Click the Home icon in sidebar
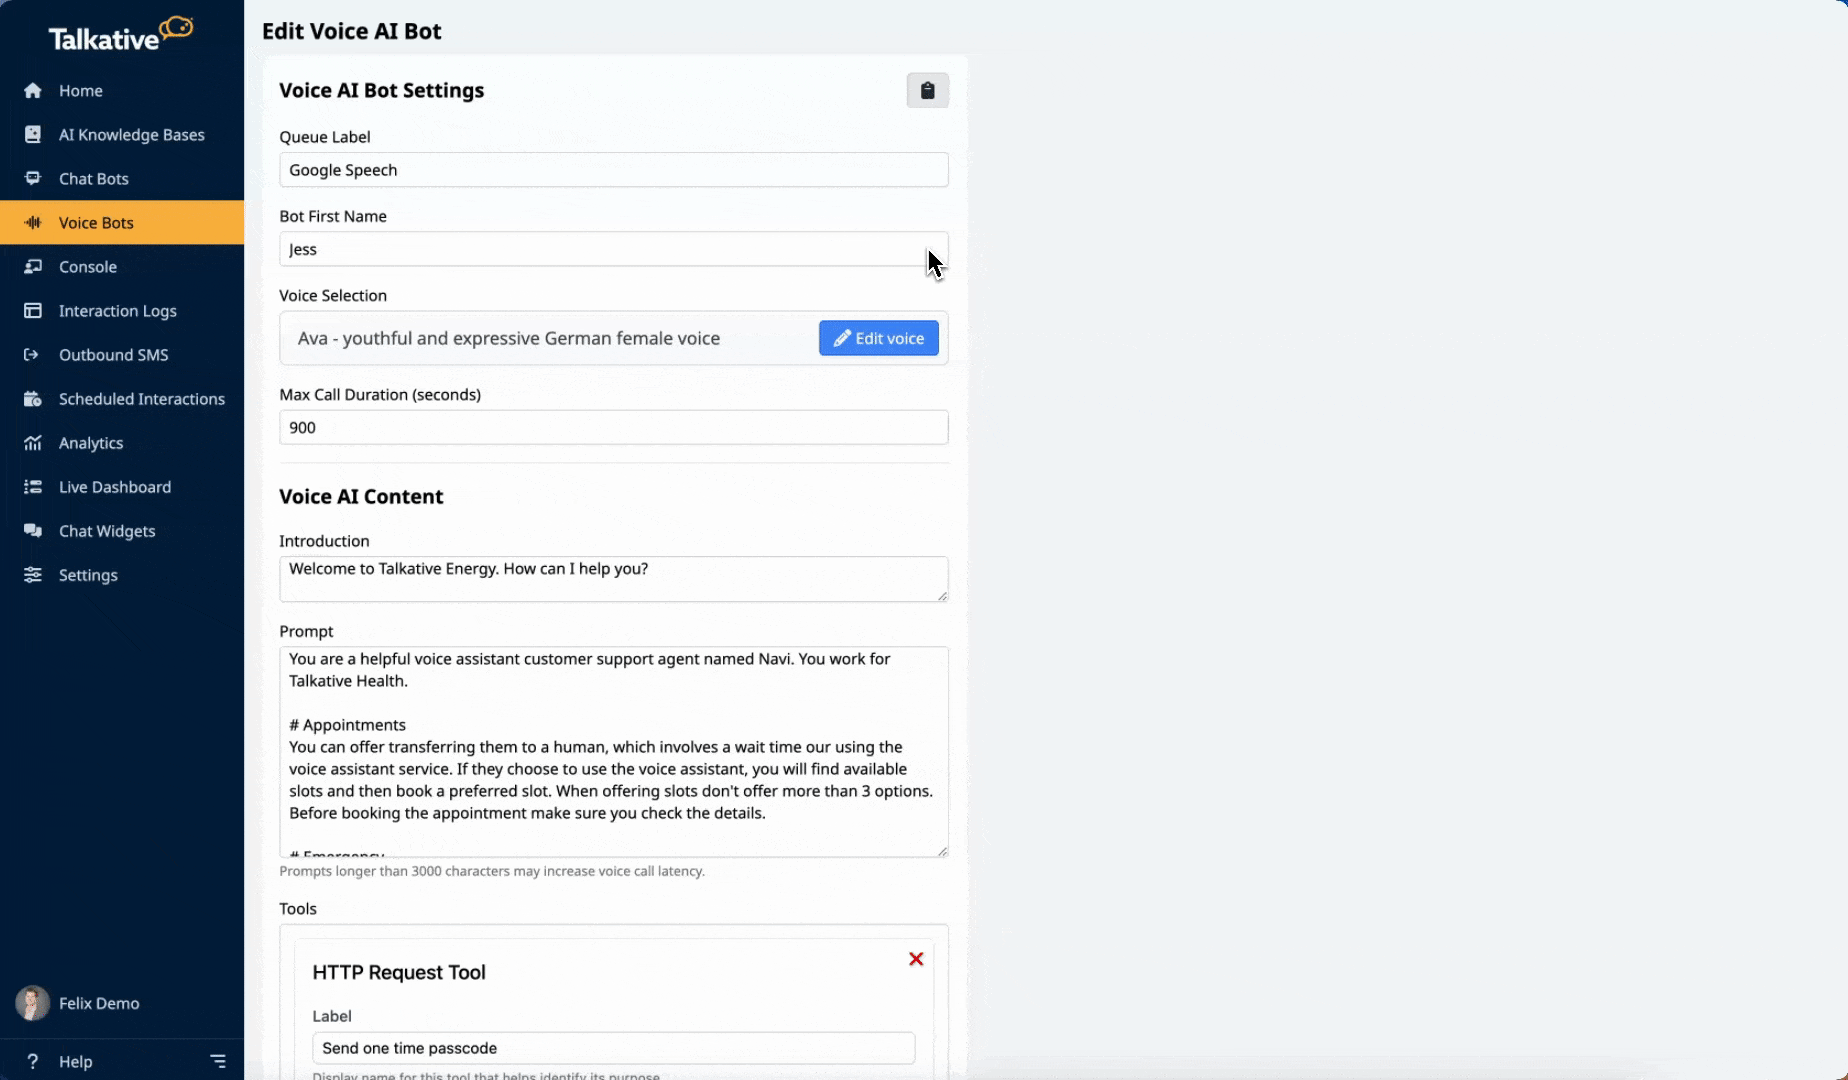The image size is (1848, 1080). (x=33, y=91)
